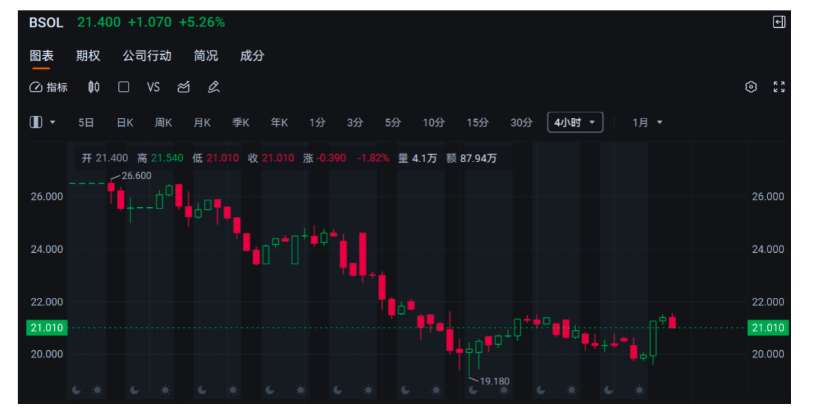Expand the 4小时 interval dropdown
The height and width of the screenshot is (418, 832).
click(x=575, y=122)
